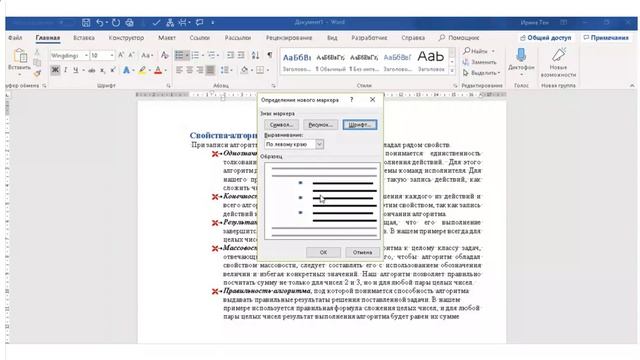Toggle italic К formatting
640x360 pixels.
point(65,70)
